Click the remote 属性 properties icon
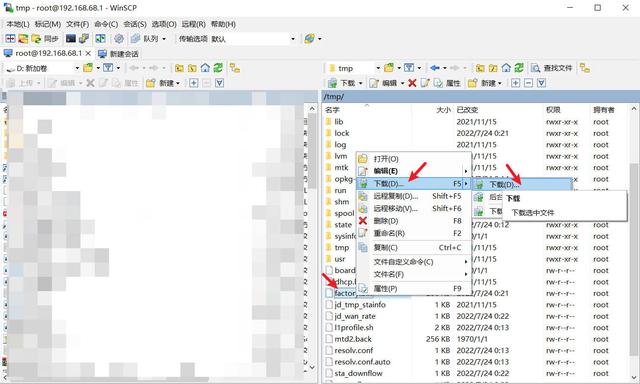Screen dimensions: 640x384 tap(447, 83)
